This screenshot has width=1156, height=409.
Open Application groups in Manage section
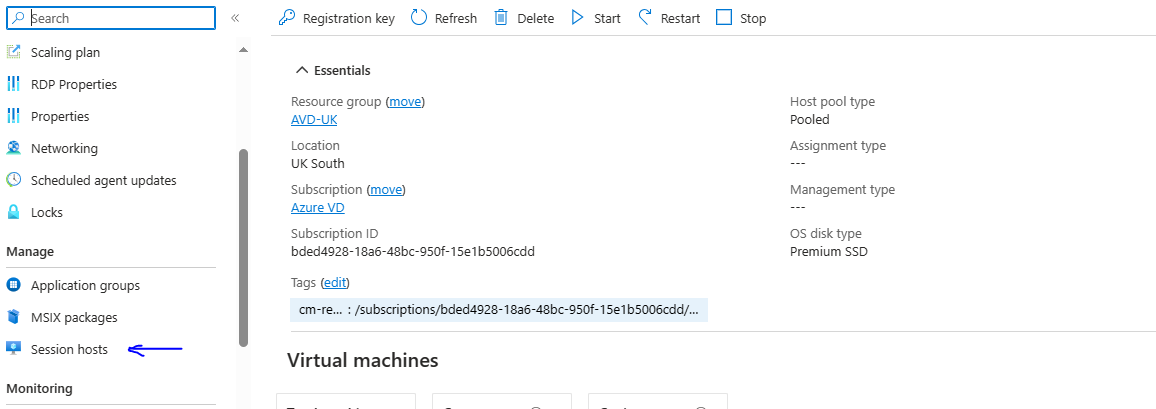85,286
